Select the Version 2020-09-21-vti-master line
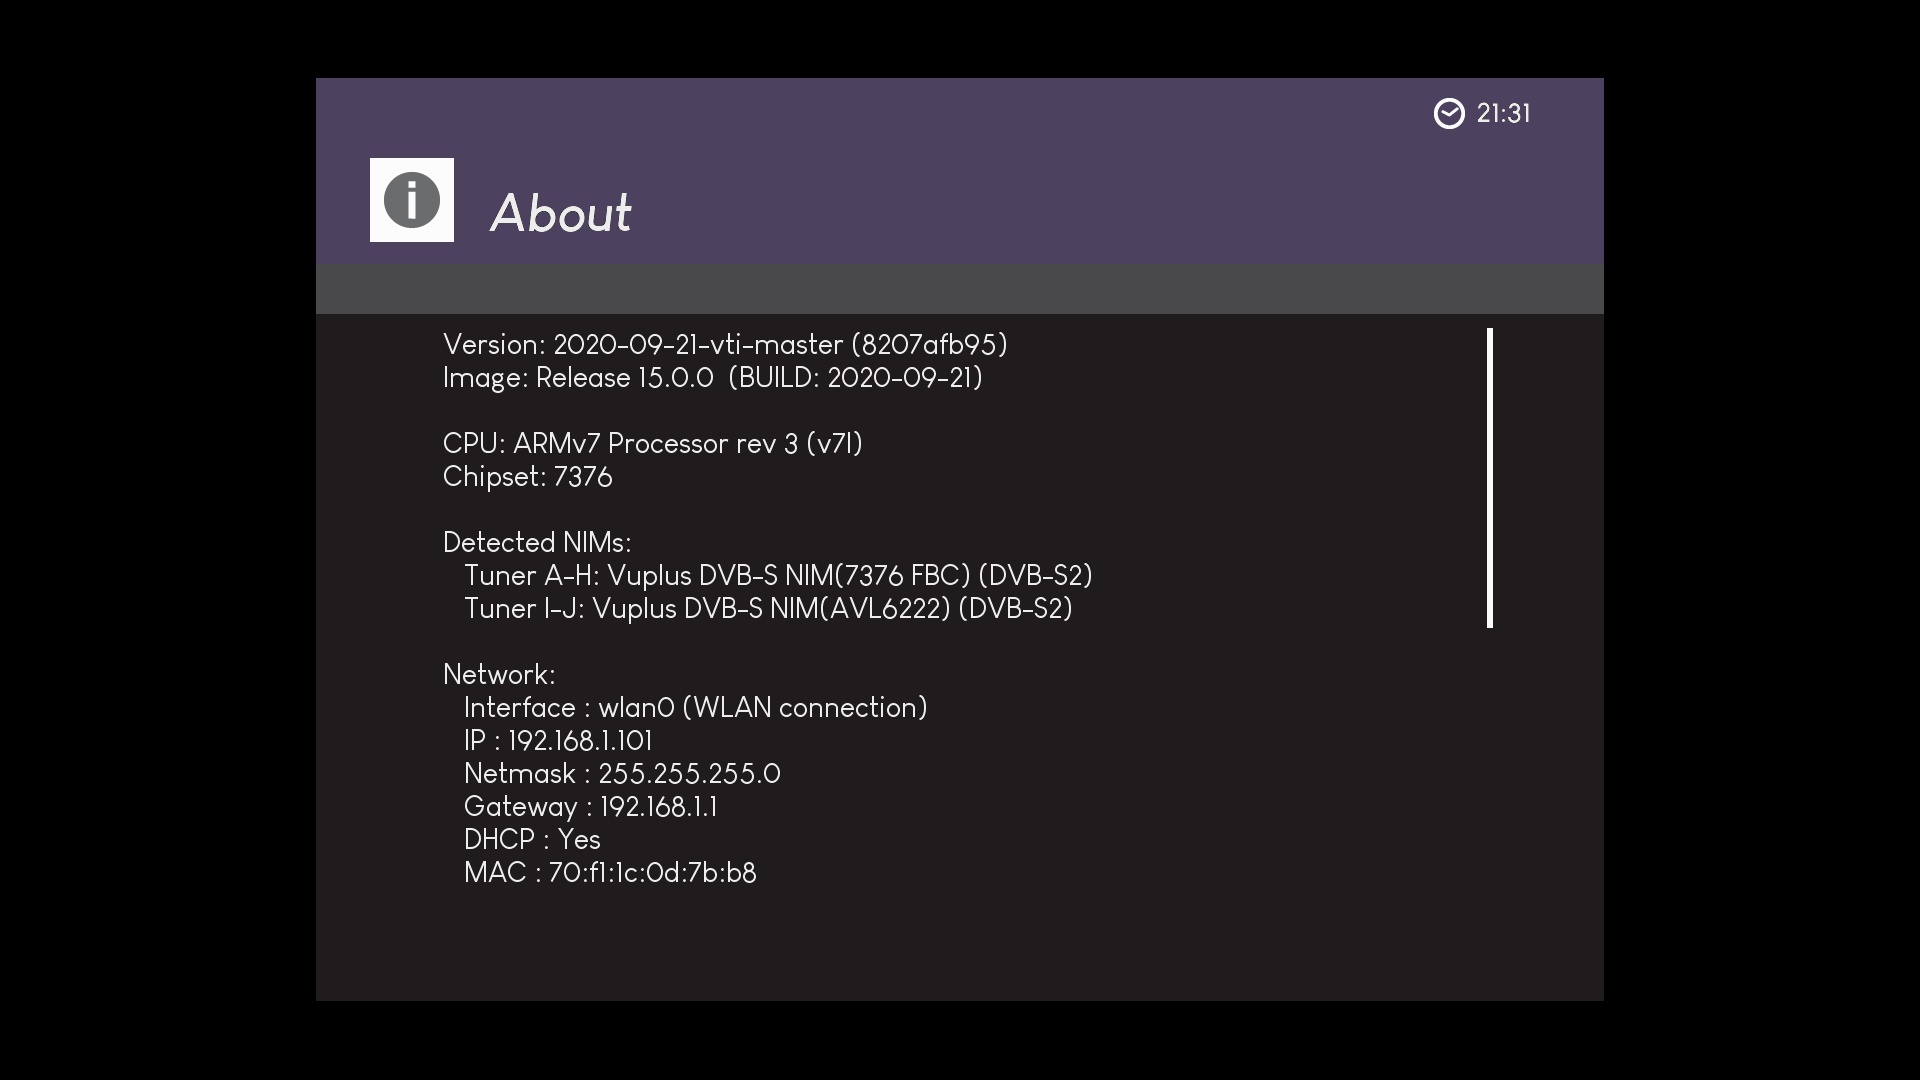 coord(725,345)
